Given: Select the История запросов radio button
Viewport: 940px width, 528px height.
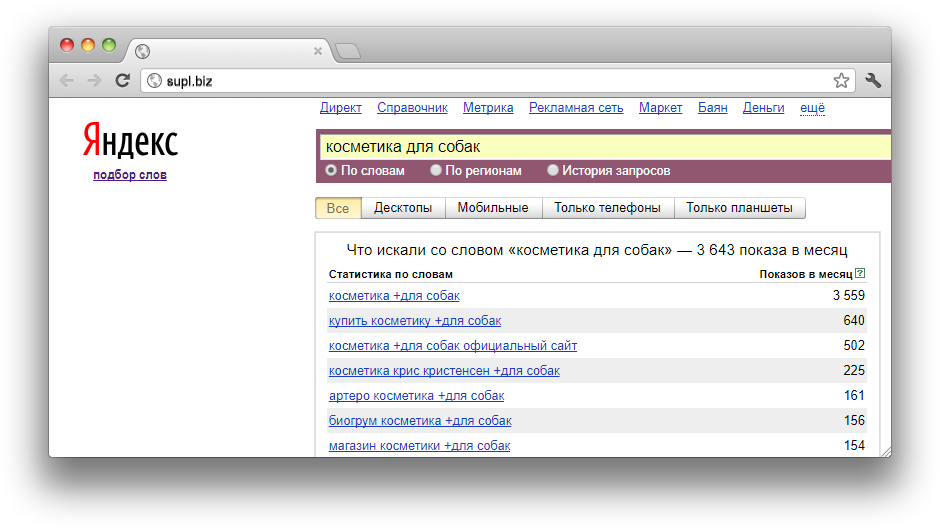Looking at the screenshot, I should click(553, 170).
